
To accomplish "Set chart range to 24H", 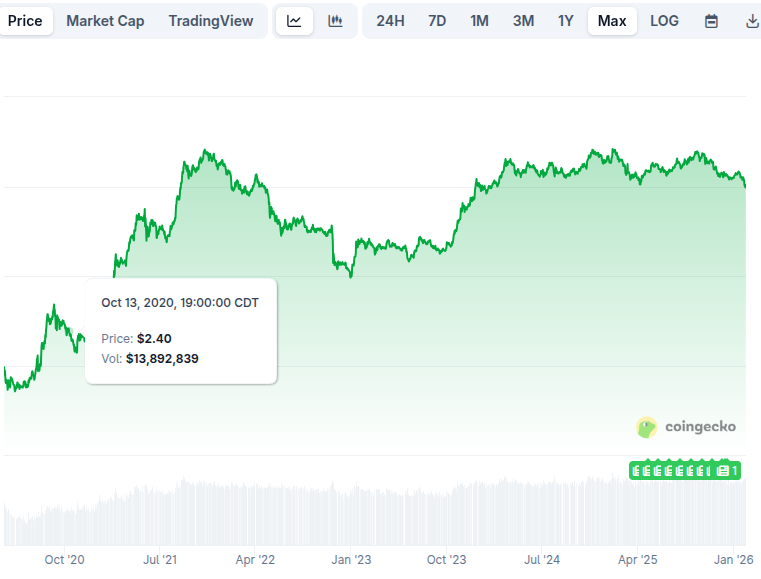I will pos(390,21).
